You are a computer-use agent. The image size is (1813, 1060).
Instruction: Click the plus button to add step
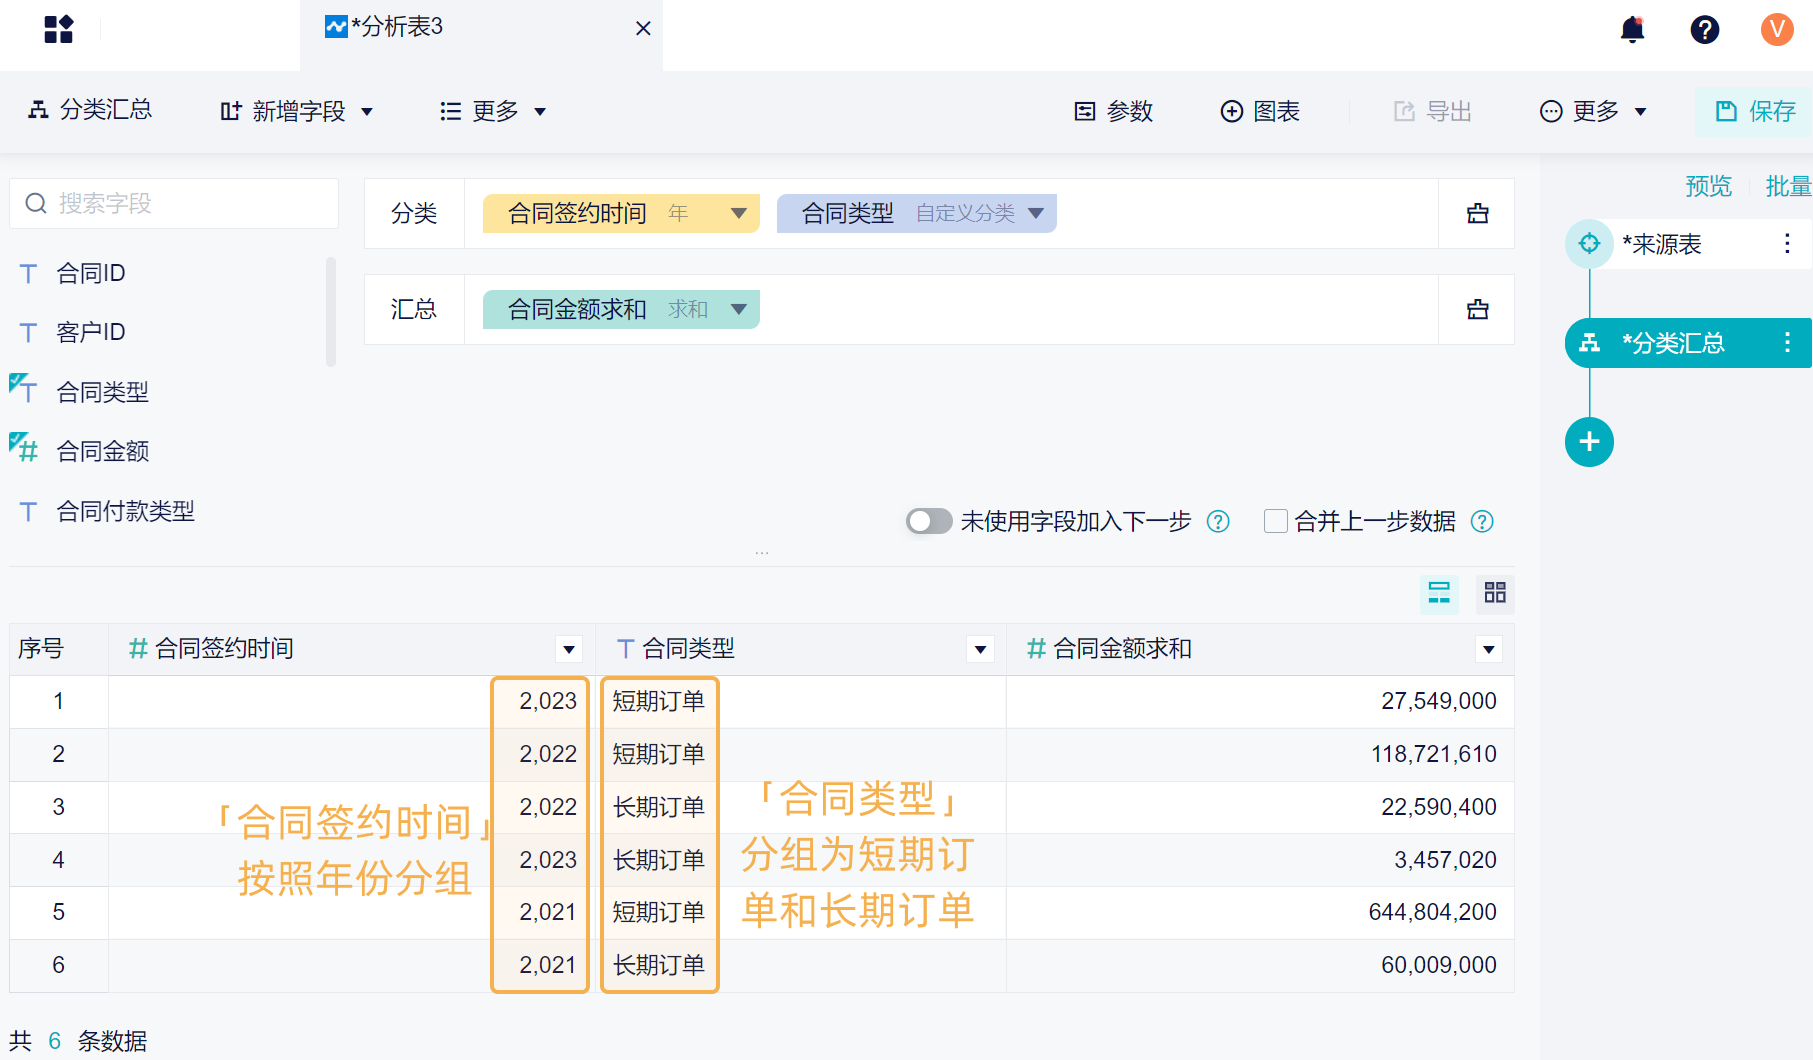point(1589,442)
